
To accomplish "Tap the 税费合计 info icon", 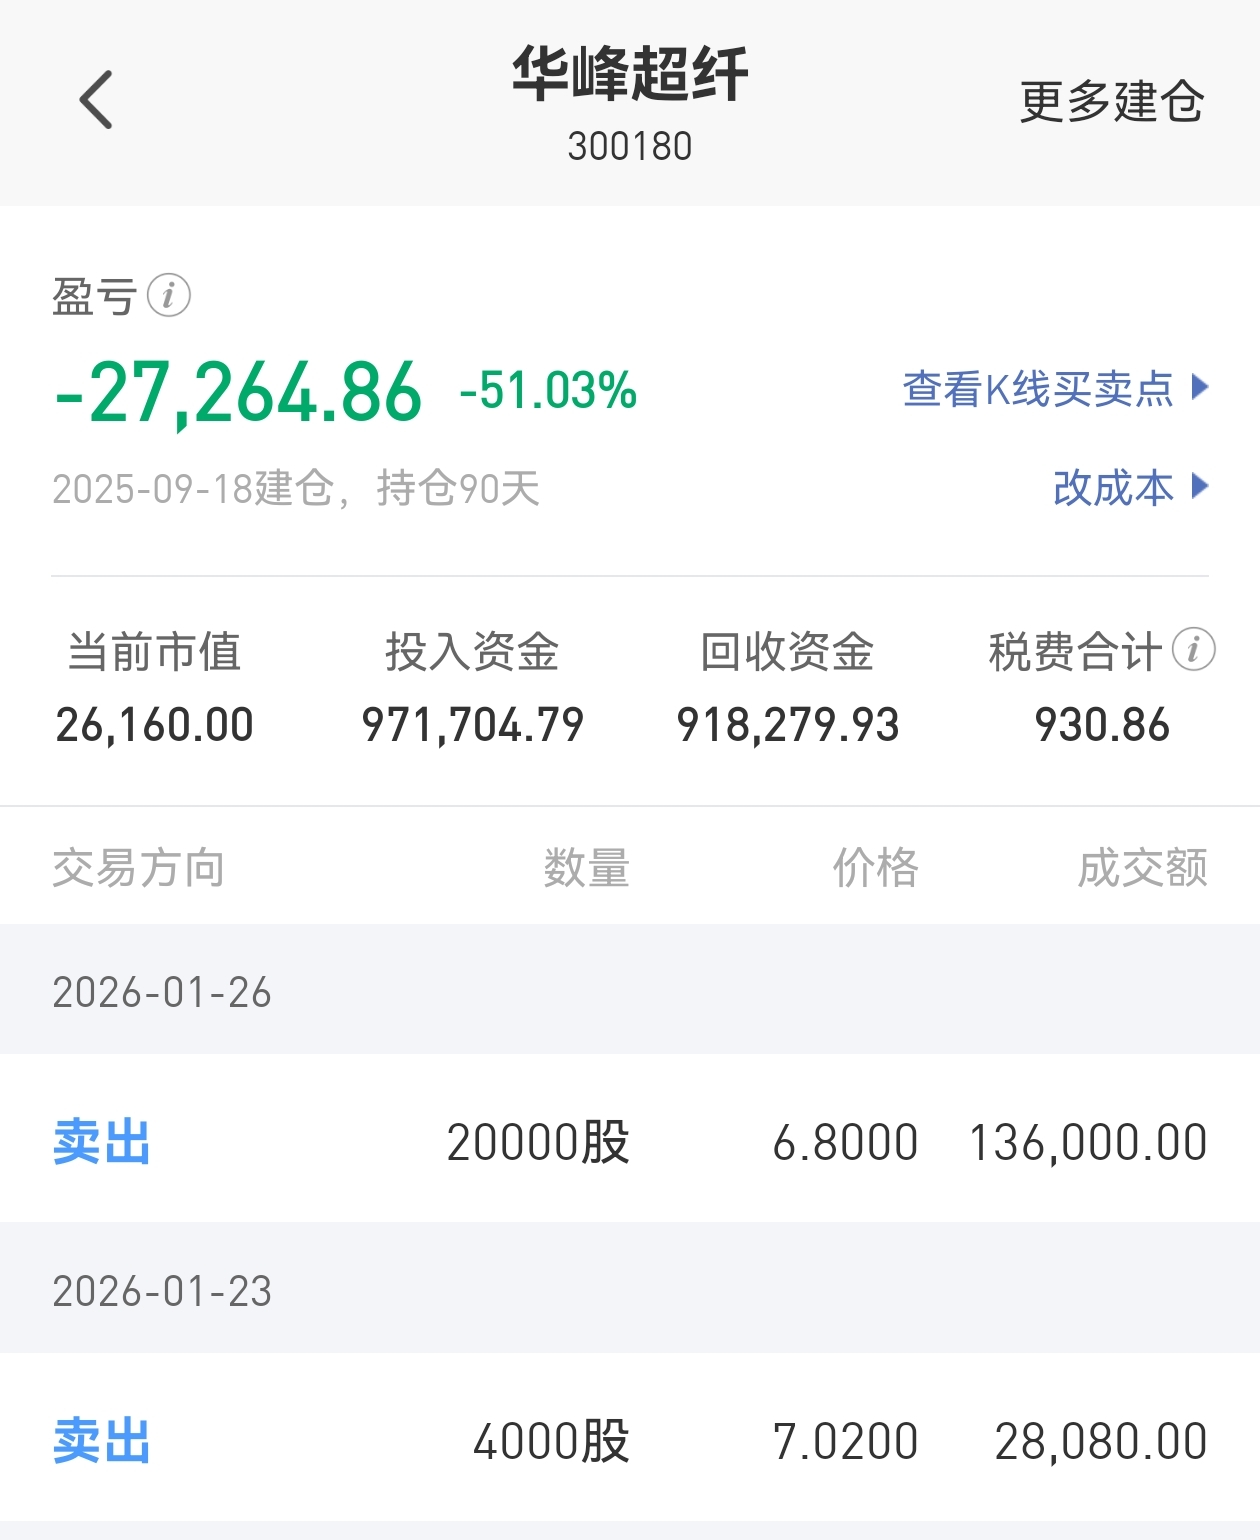I will (x=1193, y=650).
